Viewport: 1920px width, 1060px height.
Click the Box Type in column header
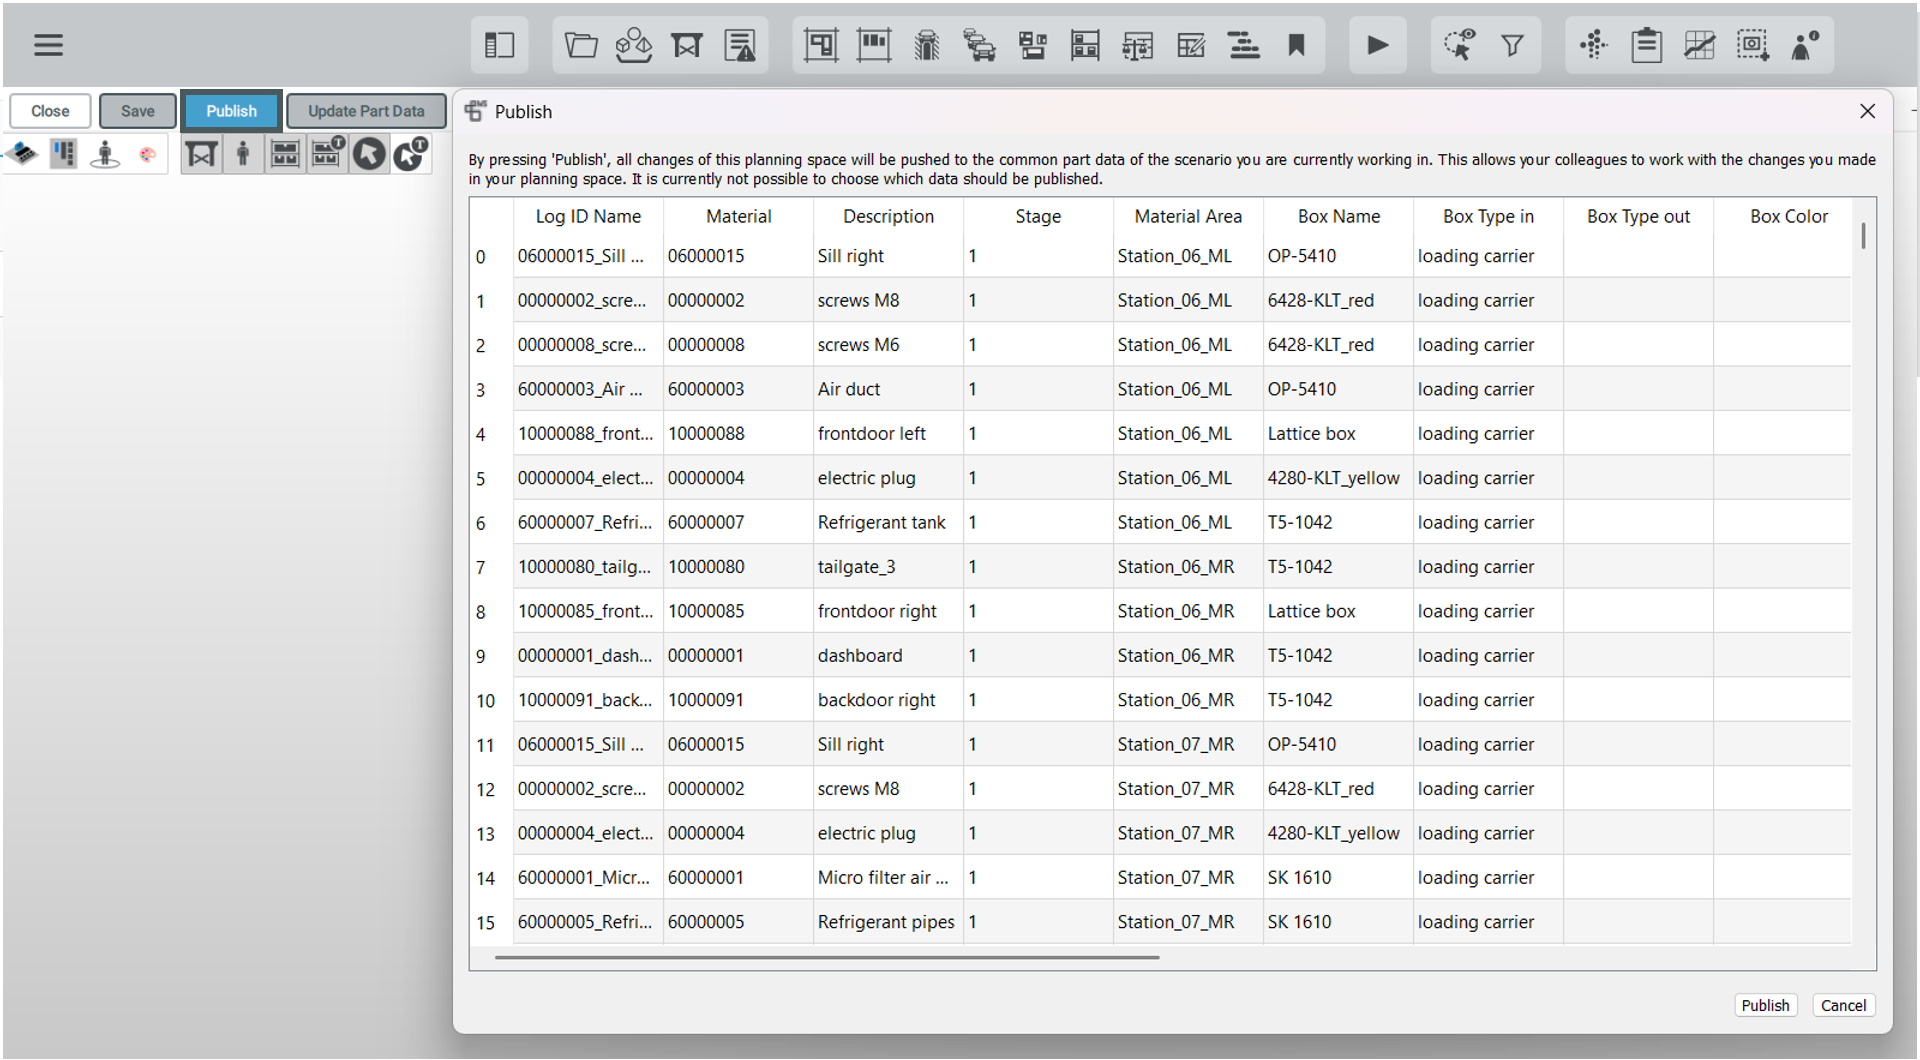1488,216
